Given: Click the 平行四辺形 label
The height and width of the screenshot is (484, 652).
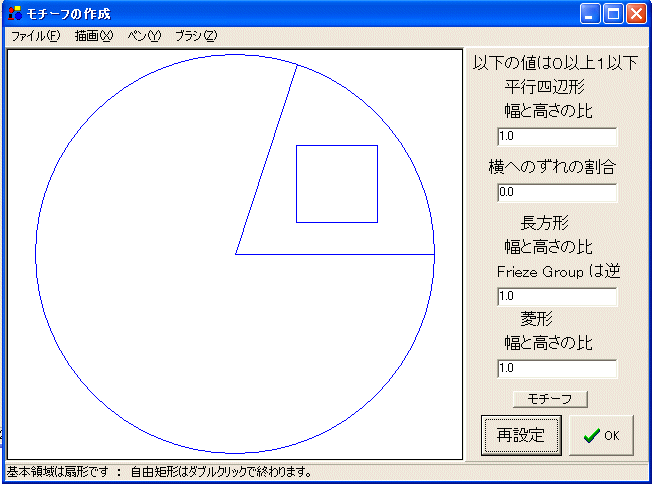Looking at the screenshot, I should pos(545,87).
